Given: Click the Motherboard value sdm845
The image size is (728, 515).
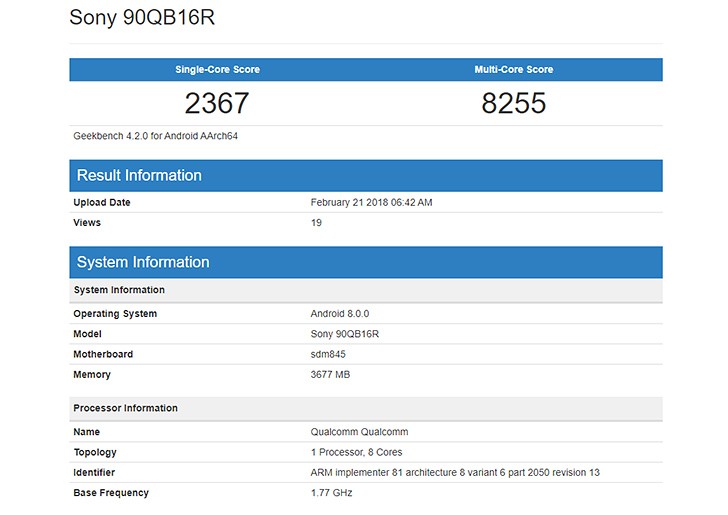Looking at the screenshot, I should (x=328, y=354).
